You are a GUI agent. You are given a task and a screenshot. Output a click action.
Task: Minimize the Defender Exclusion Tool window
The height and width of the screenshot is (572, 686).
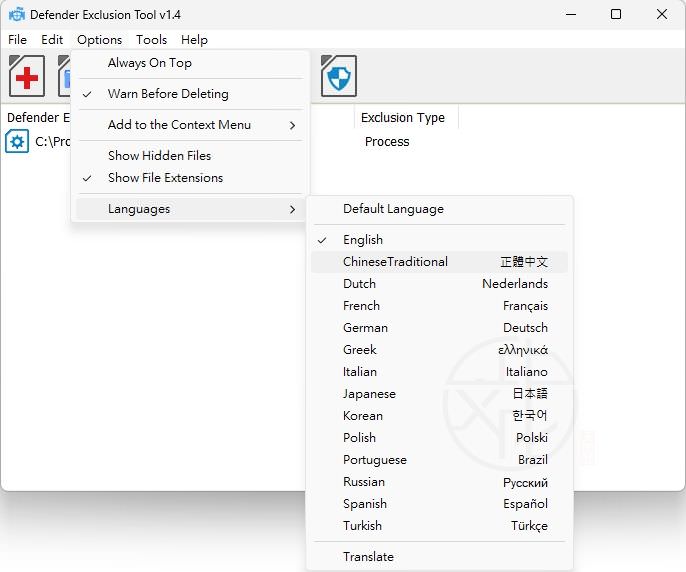tap(570, 14)
